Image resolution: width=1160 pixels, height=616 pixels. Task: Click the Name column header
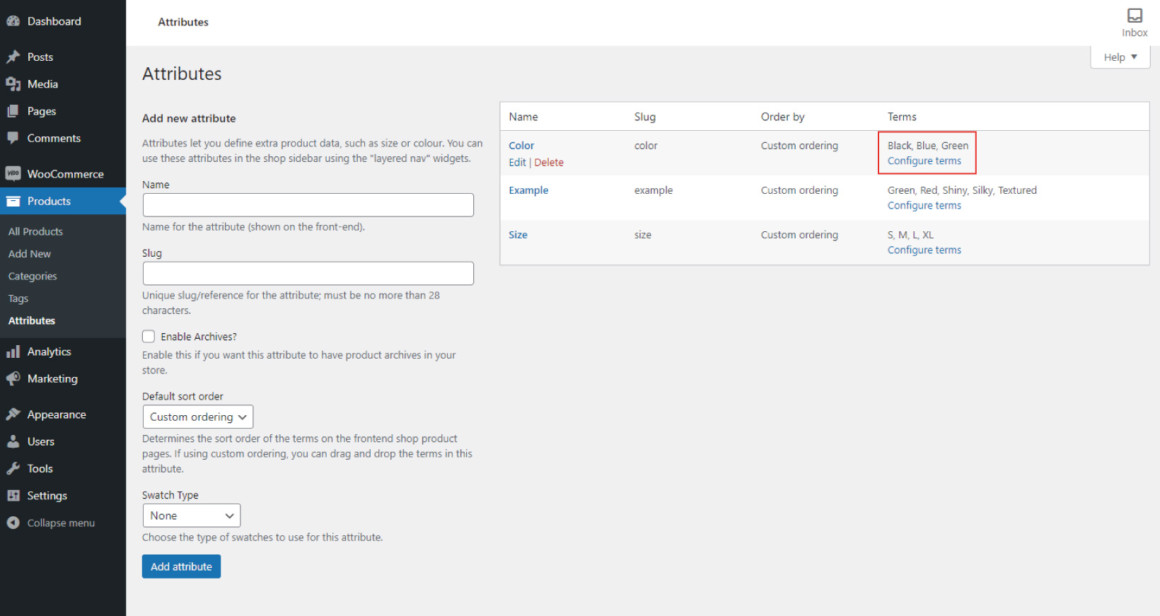point(523,117)
